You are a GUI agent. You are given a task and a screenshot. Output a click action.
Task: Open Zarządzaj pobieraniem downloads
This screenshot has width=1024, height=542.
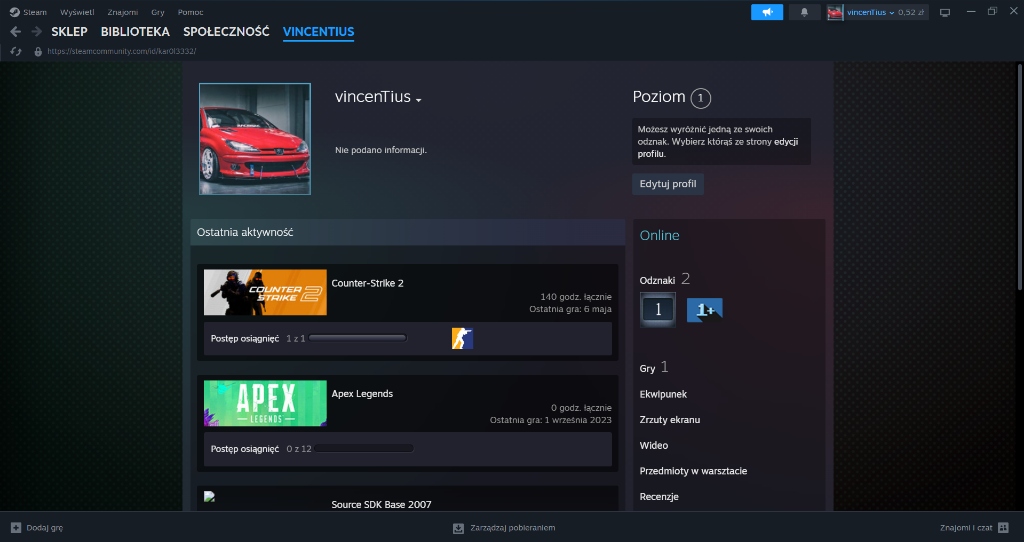click(513, 528)
